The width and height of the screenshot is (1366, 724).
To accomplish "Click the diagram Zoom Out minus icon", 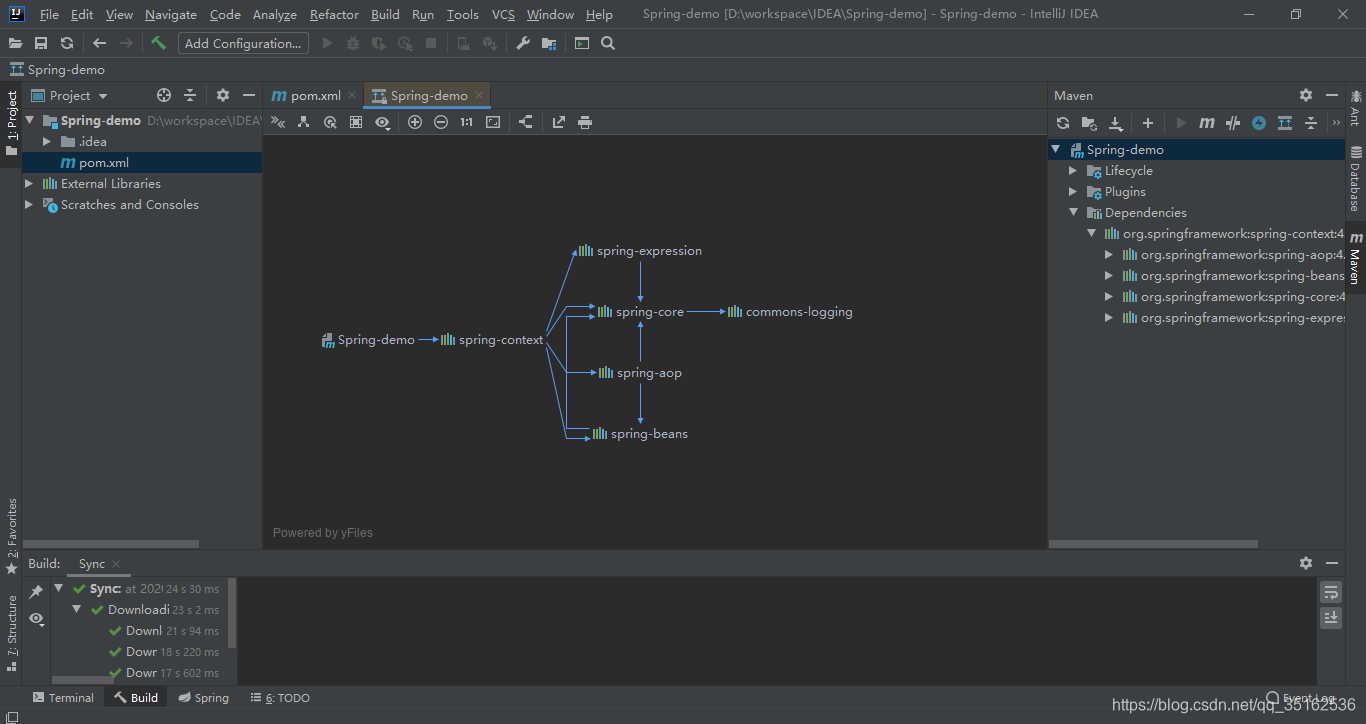I will 441,122.
